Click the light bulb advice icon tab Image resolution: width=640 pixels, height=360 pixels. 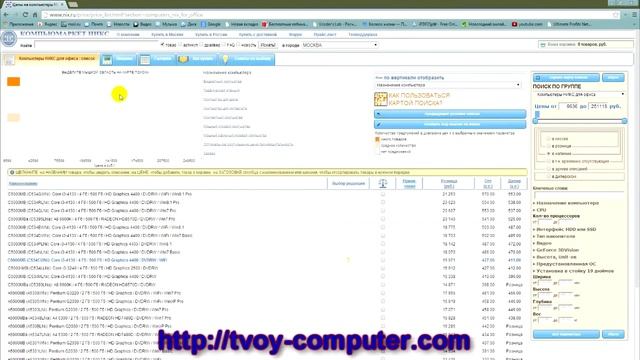[x=225, y=60]
